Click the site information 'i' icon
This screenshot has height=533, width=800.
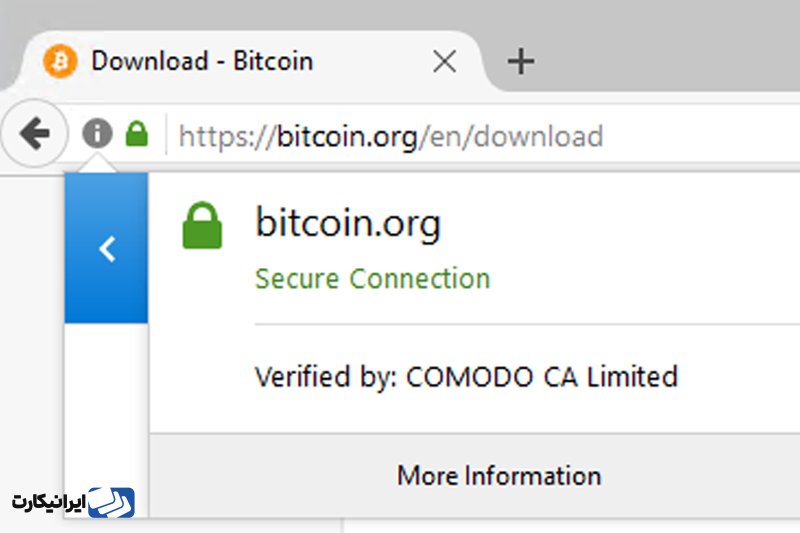[97, 134]
